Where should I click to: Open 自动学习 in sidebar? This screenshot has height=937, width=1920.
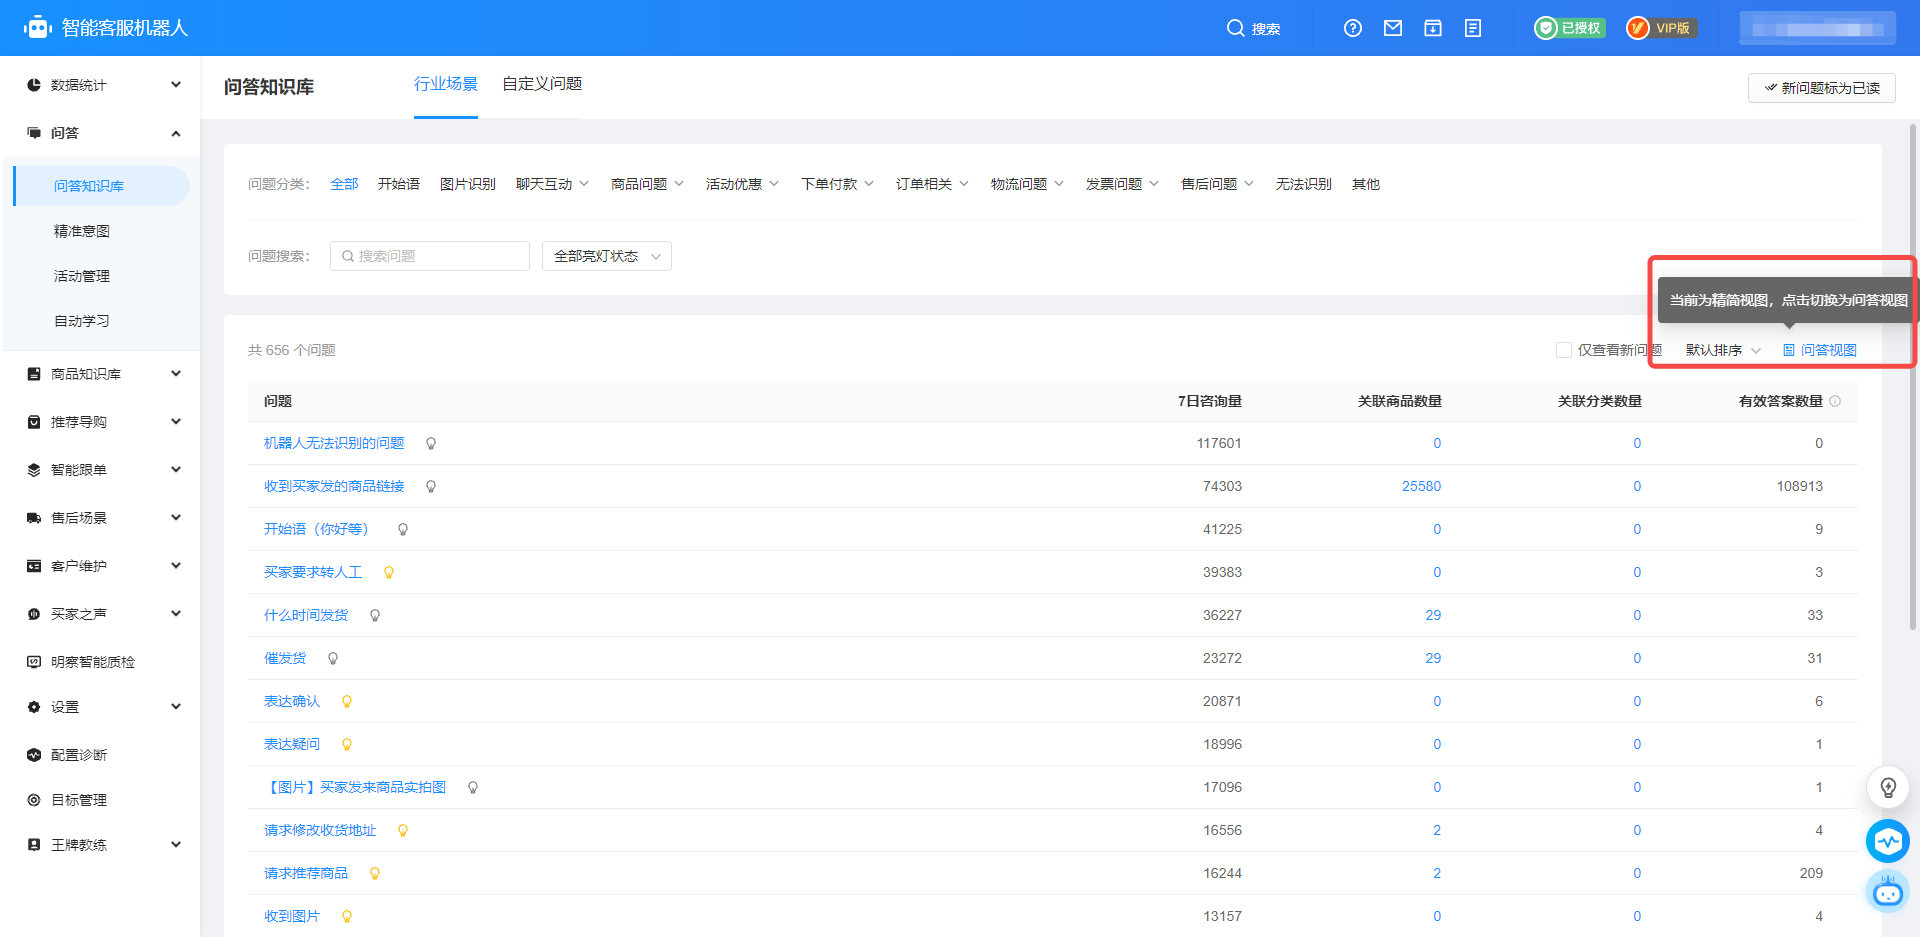coord(82,321)
